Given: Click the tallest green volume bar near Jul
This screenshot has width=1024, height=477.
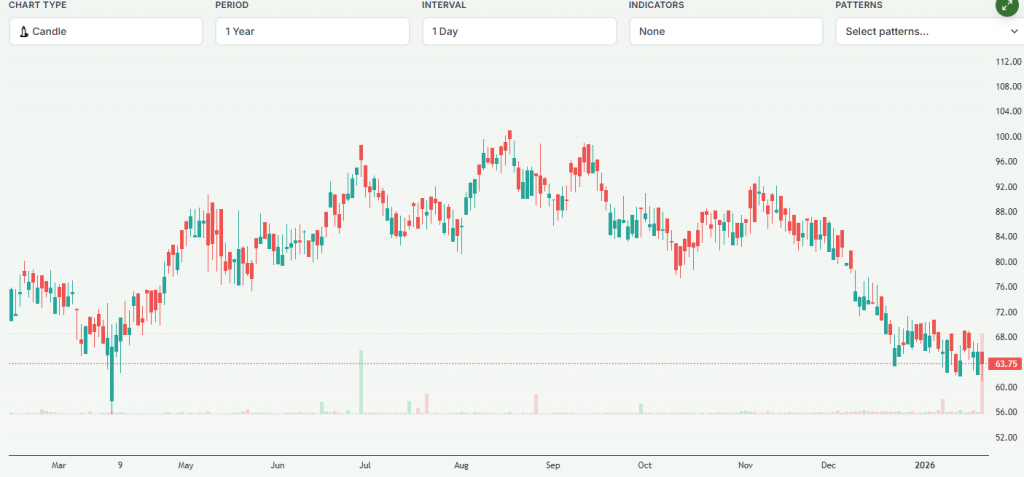Looking at the screenshot, I should point(360,382).
